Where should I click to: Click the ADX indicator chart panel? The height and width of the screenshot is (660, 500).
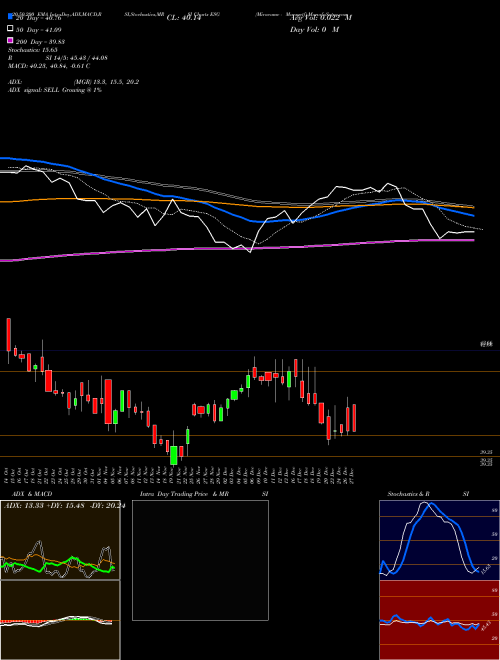[60, 540]
